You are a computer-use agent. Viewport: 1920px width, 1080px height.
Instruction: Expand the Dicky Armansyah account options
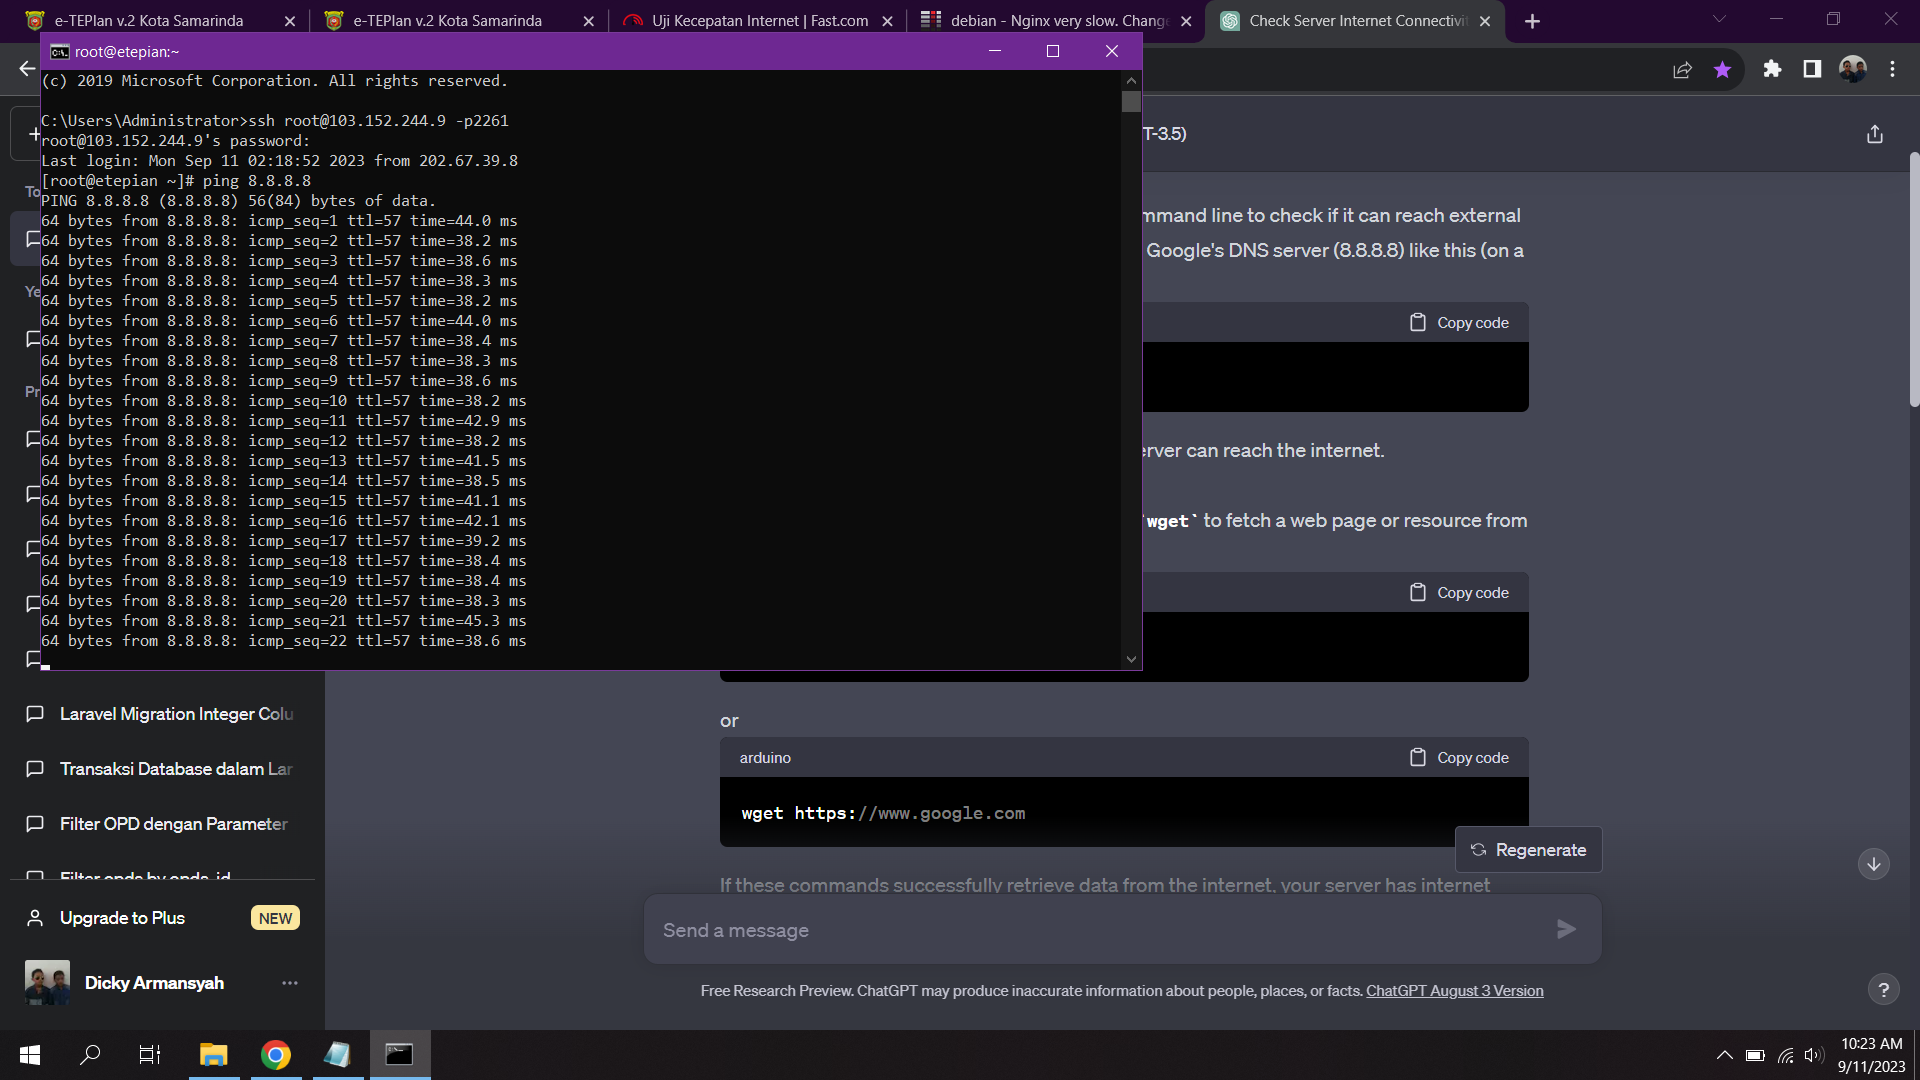click(289, 983)
